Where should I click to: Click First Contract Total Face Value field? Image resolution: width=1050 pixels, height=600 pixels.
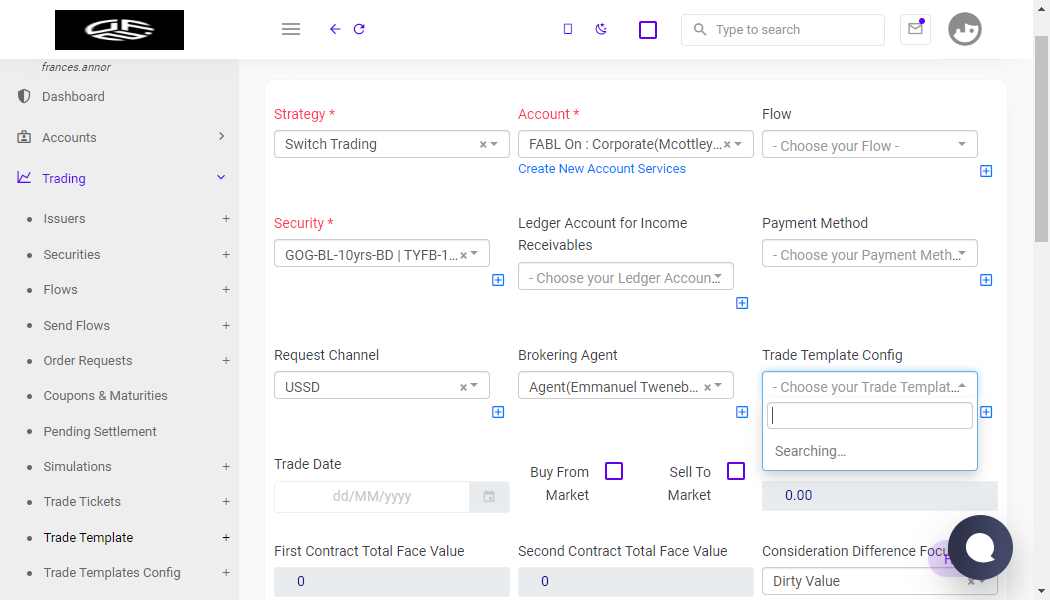click(392, 581)
